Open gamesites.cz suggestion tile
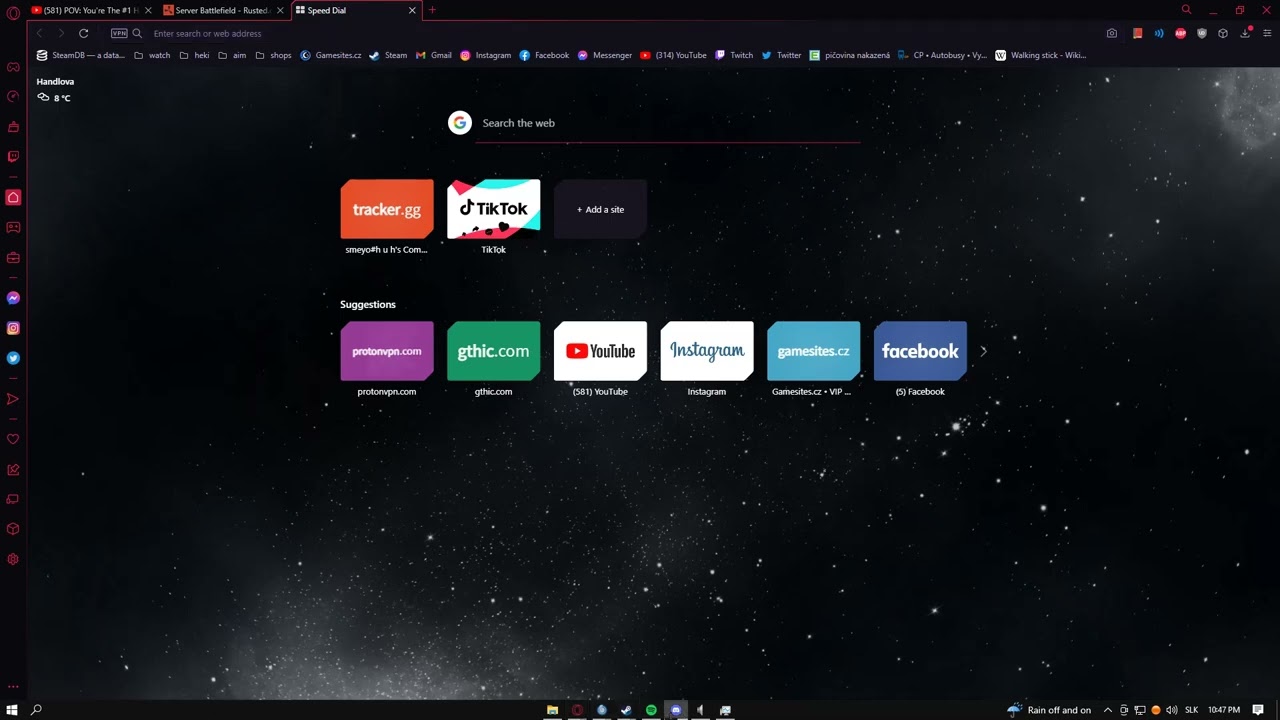 click(814, 351)
